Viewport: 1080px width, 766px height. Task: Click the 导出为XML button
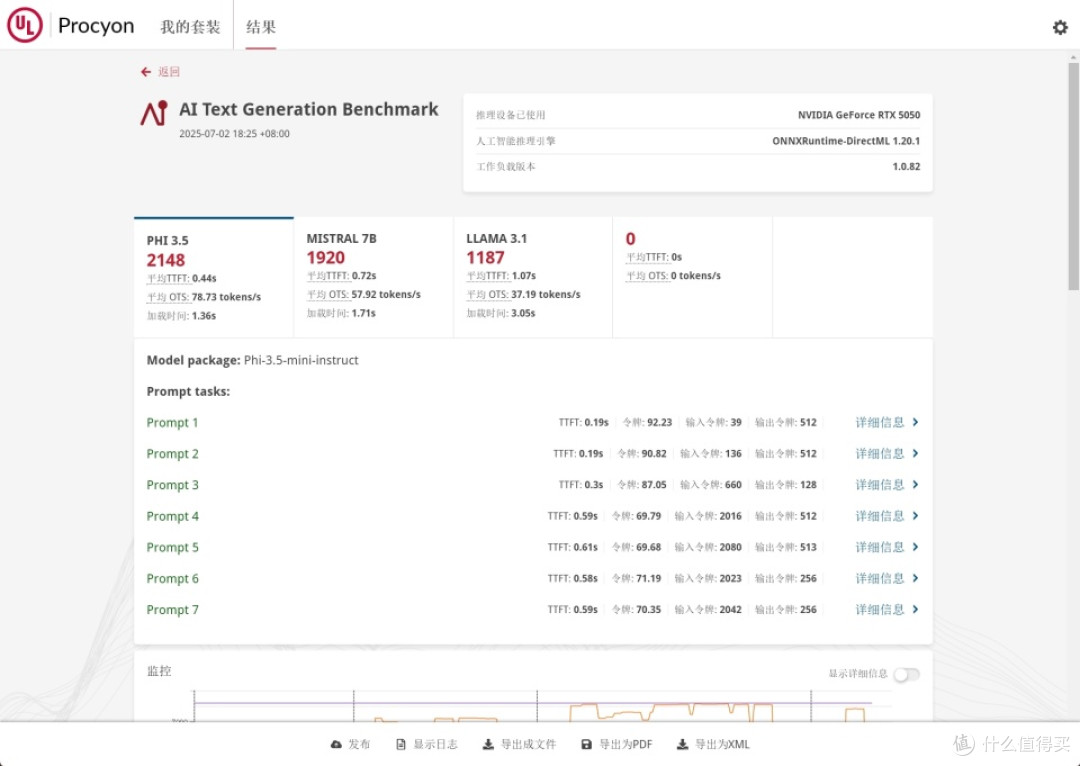[x=714, y=744]
